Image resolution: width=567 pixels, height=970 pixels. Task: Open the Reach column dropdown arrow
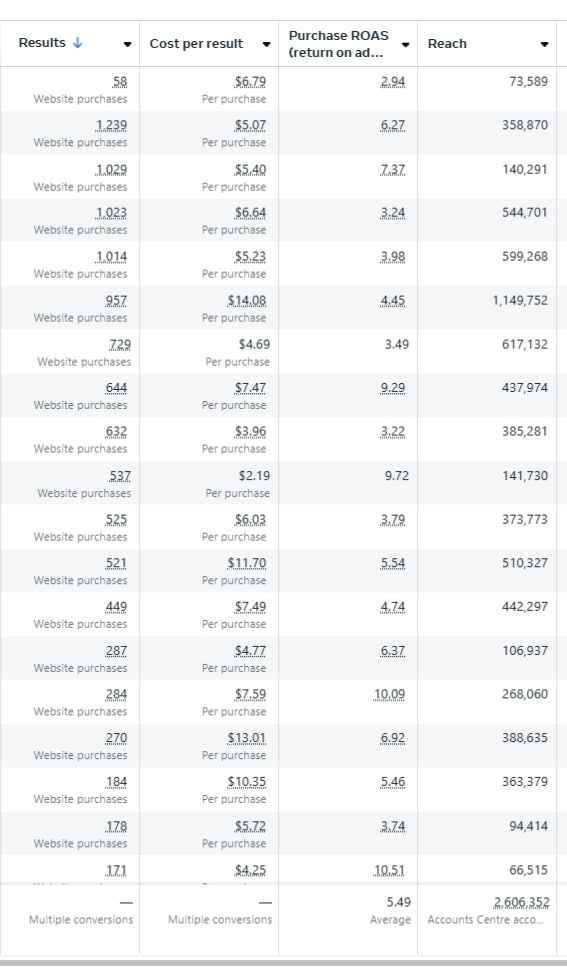point(545,44)
